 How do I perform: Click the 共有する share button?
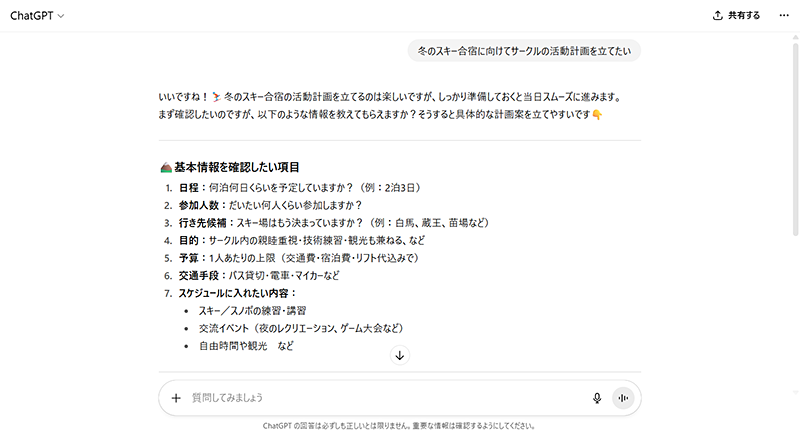736,15
